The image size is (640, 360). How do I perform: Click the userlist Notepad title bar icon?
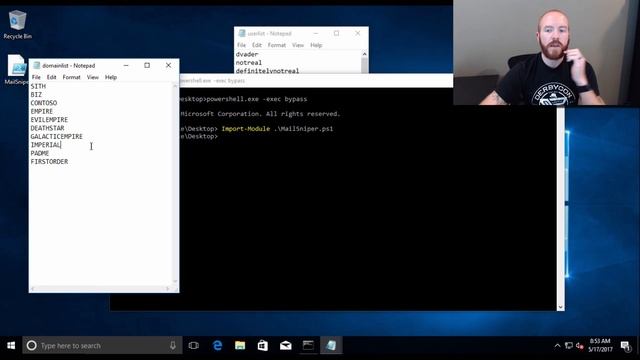point(242,33)
